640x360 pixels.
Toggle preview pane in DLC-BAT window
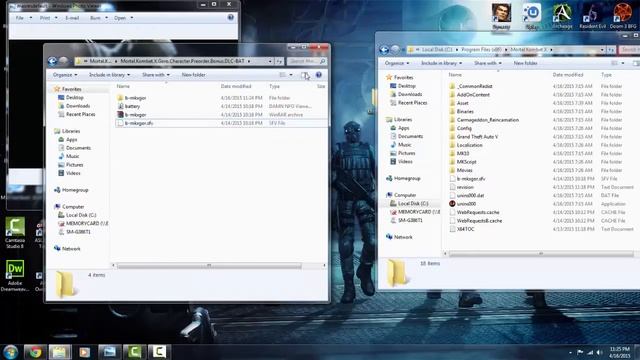(x=304, y=75)
